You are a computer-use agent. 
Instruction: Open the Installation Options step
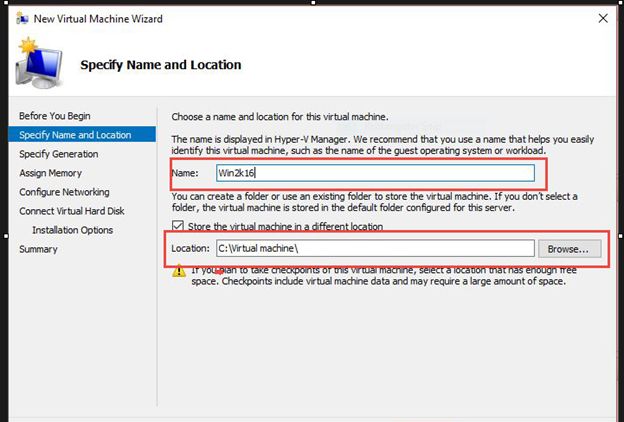(x=72, y=230)
